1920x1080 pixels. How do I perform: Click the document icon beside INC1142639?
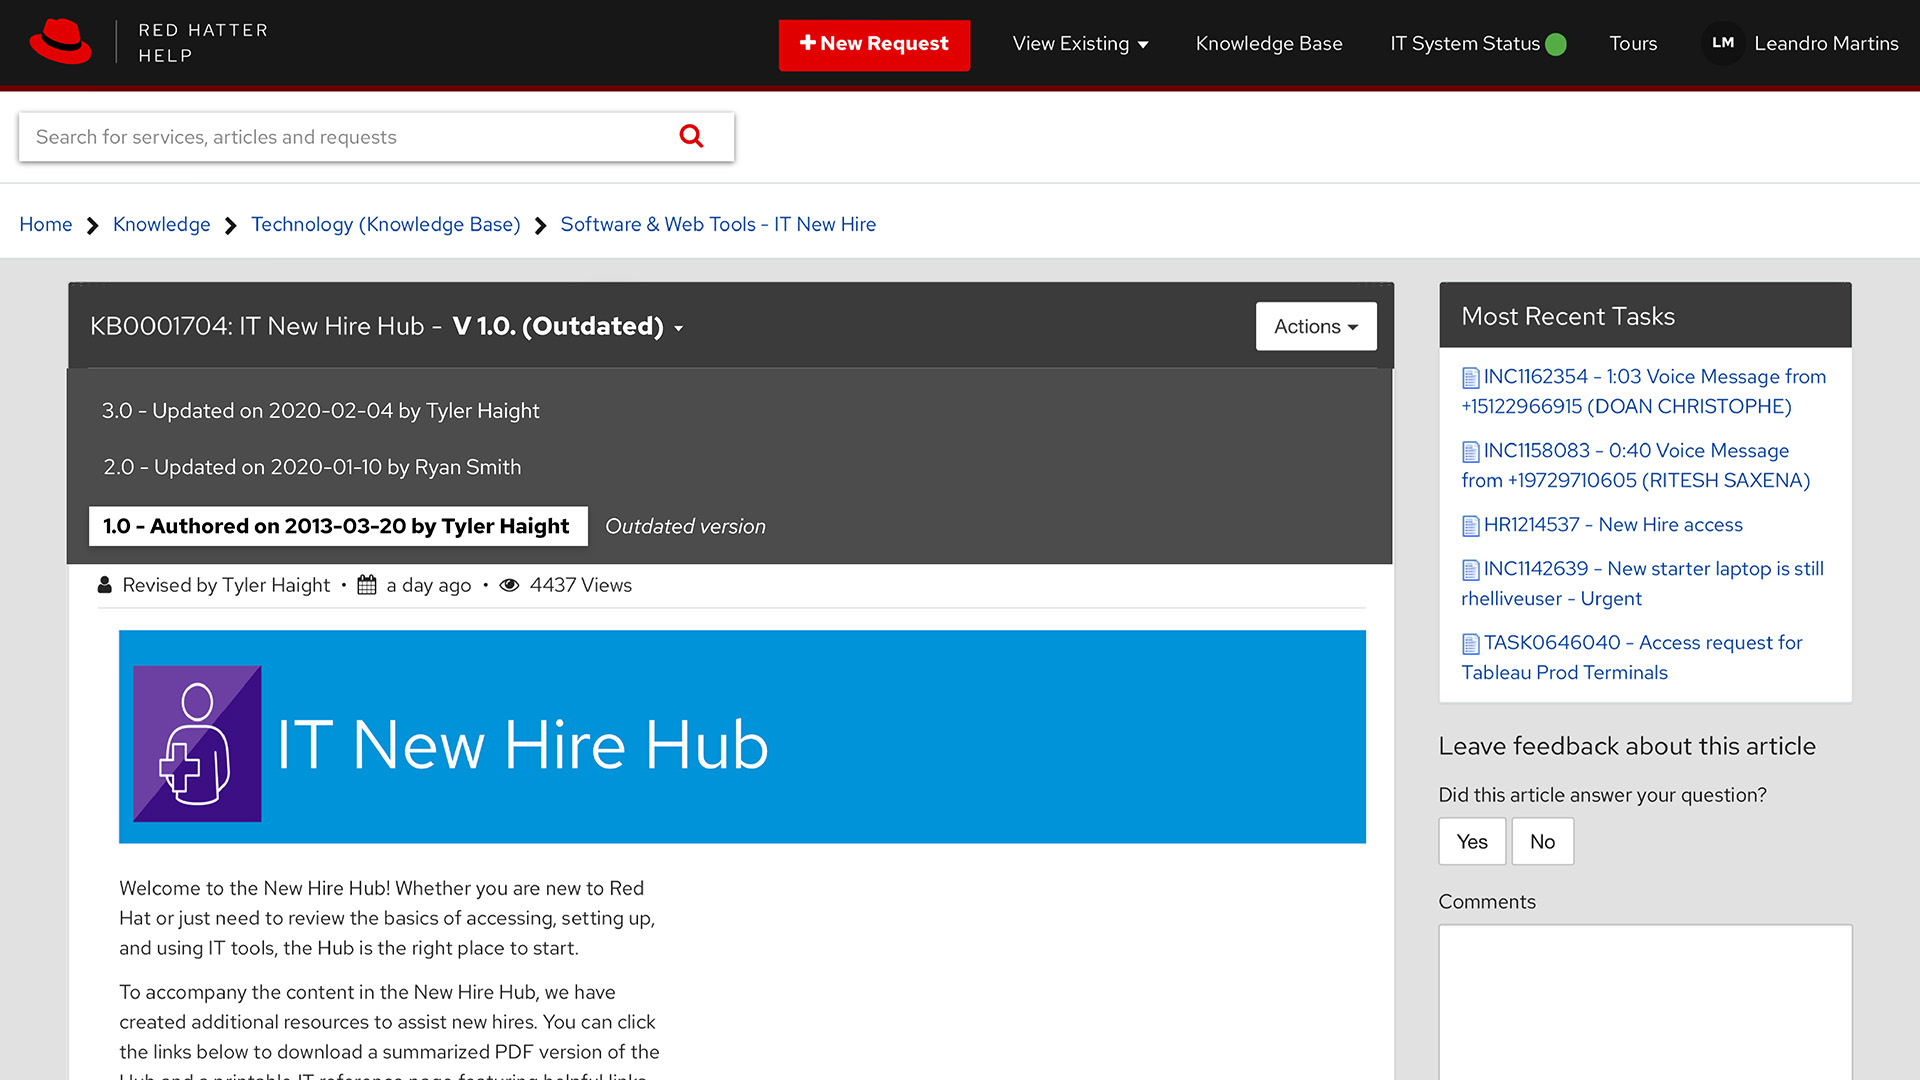pyautogui.click(x=1470, y=570)
